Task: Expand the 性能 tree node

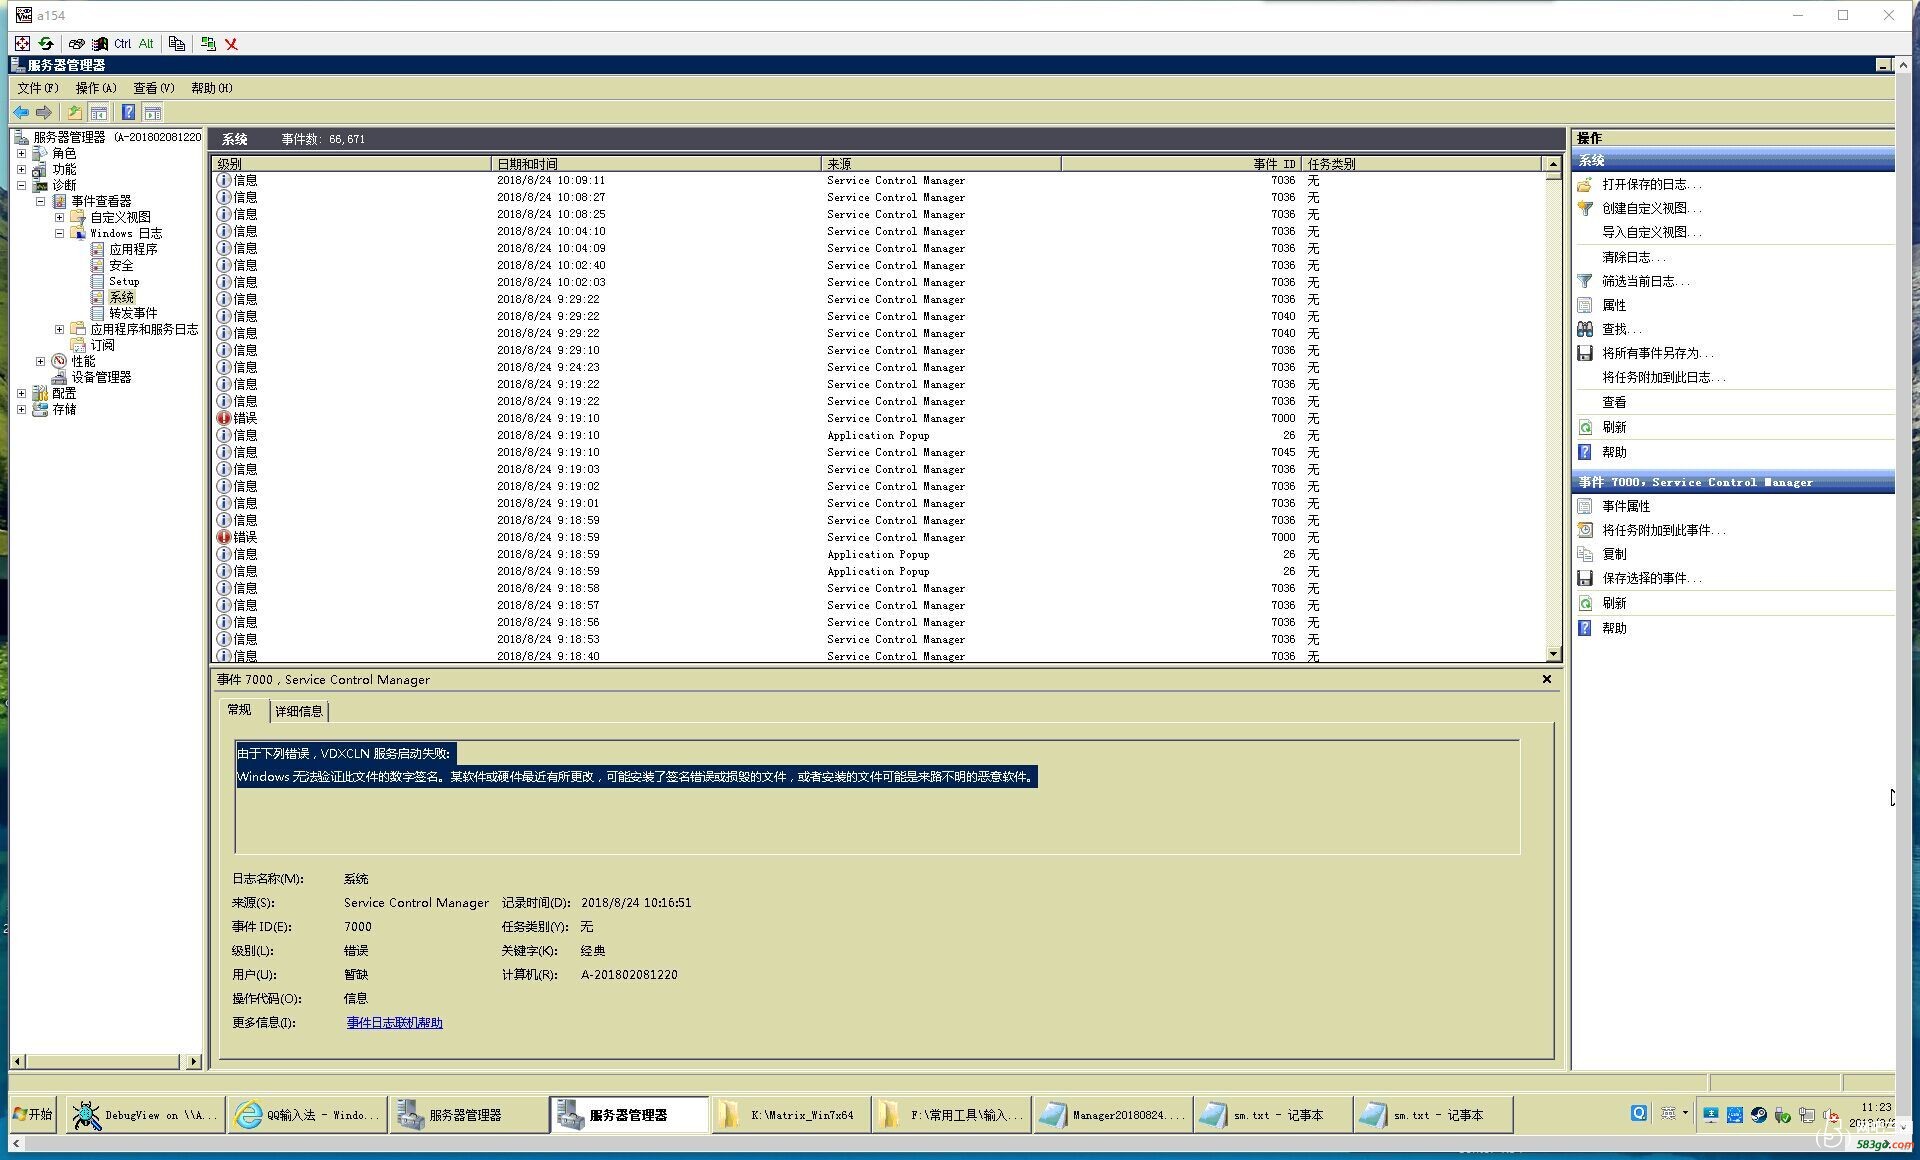Action: pyautogui.click(x=40, y=361)
